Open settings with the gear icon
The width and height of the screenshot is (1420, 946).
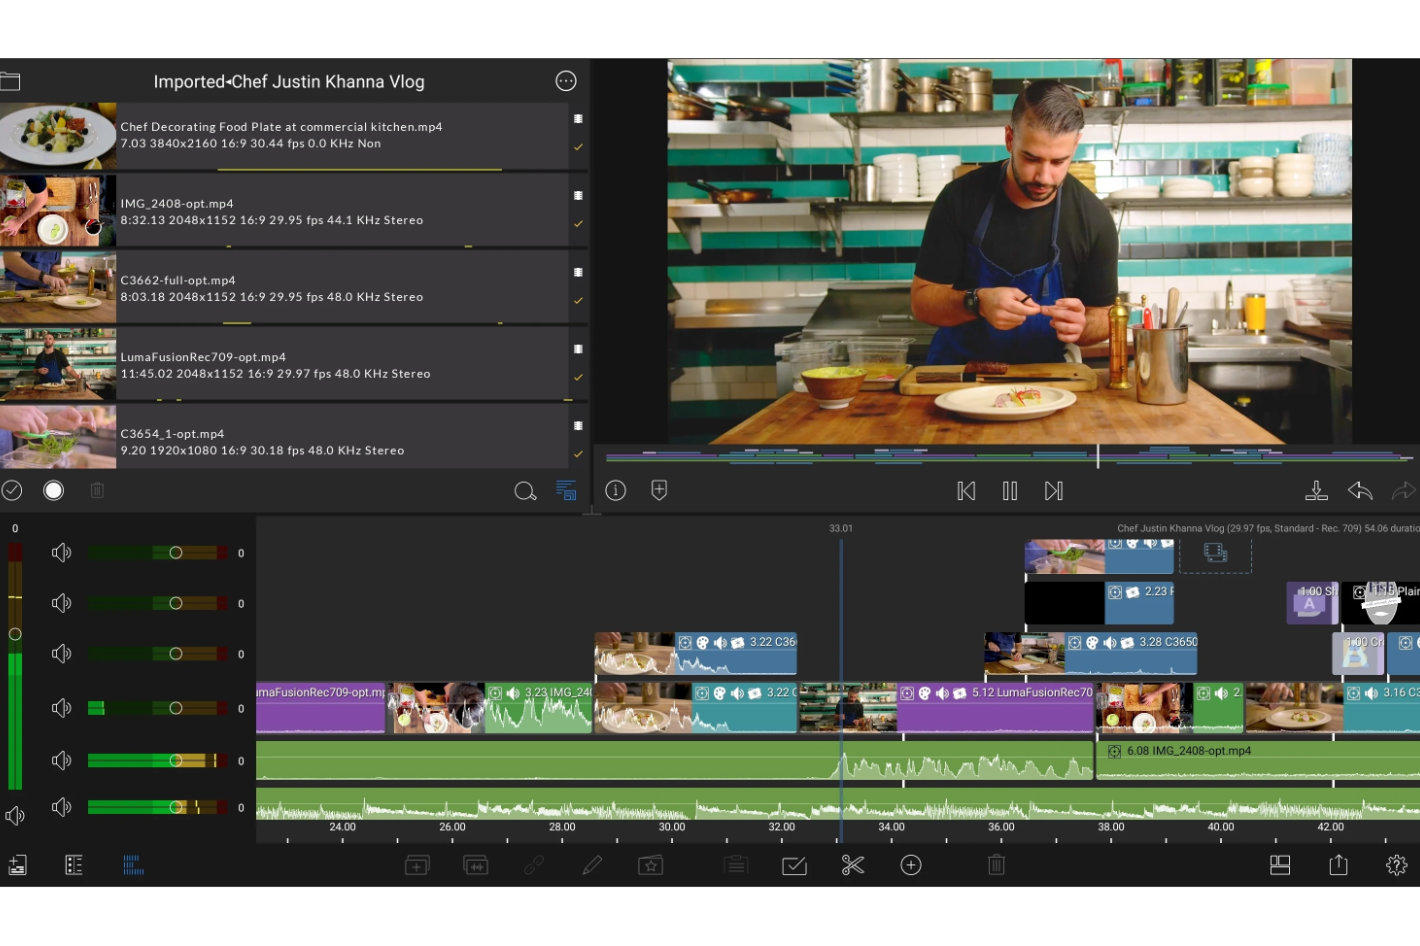click(x=1397, y=865)
